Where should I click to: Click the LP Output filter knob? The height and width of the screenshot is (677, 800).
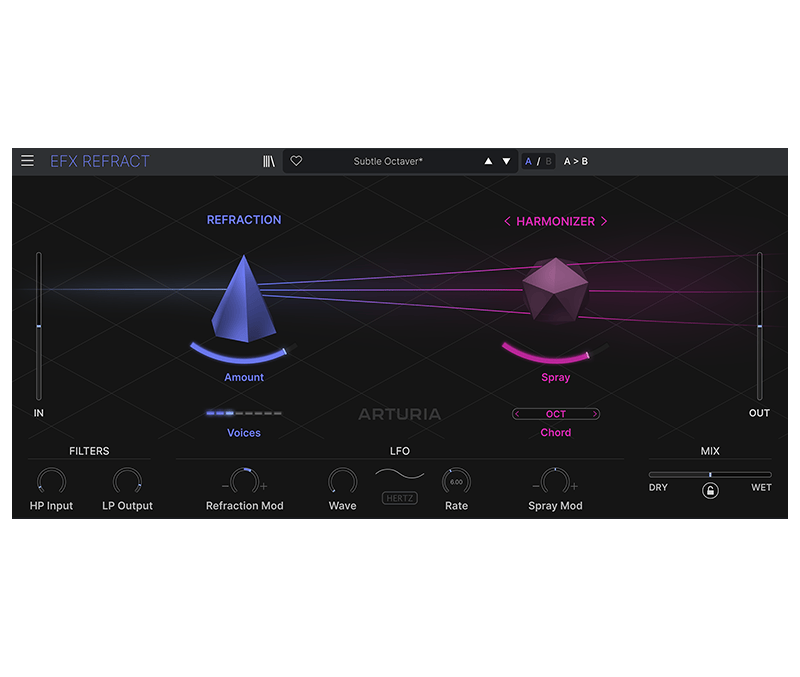coord(127,482)
